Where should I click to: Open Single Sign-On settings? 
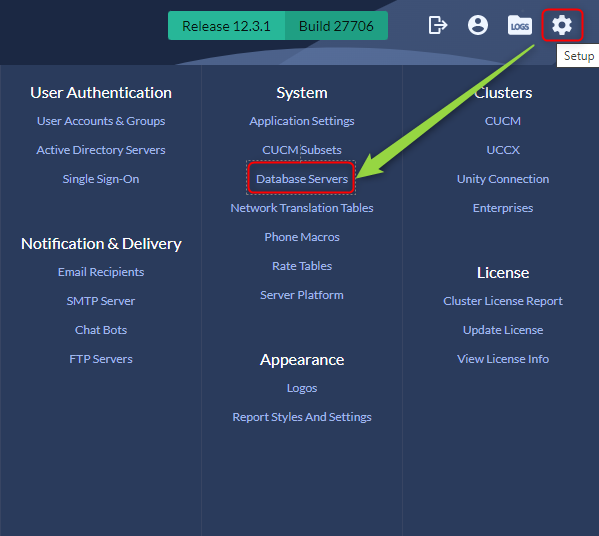coord(101,179)
